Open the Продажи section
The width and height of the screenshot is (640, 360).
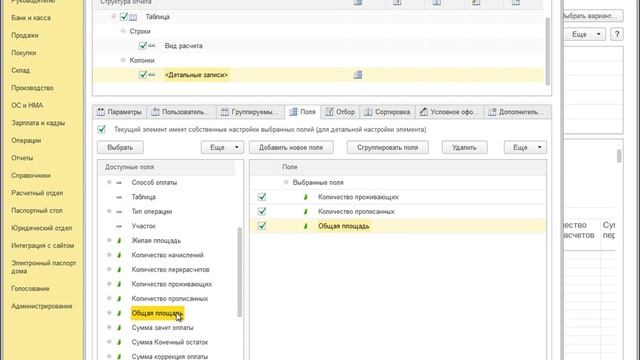coord(25,36)
